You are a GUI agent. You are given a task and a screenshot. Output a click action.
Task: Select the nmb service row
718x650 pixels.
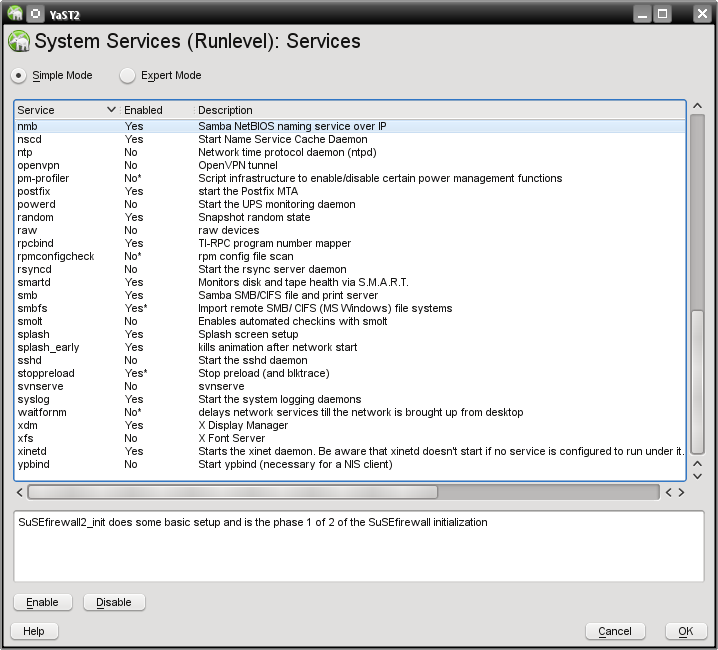coord(350,126)
